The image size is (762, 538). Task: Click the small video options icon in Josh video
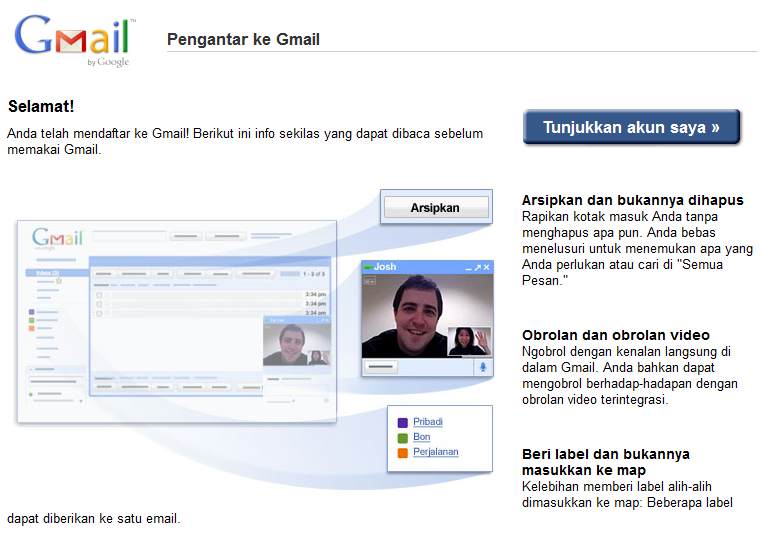[x=370, y=280]
